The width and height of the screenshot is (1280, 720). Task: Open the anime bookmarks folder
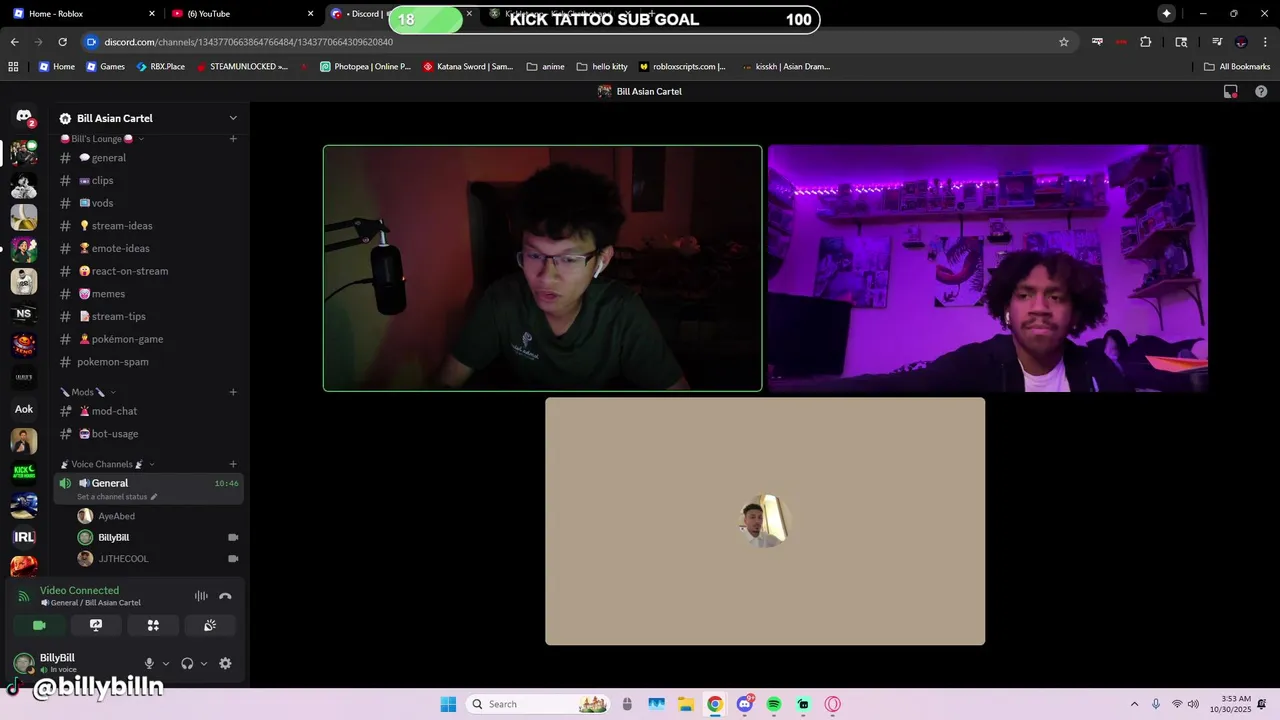tap(546, 67)
